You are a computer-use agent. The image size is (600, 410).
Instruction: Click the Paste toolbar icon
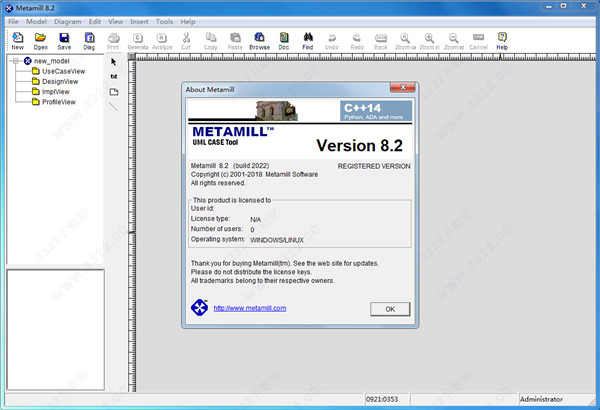coord(235,38)
